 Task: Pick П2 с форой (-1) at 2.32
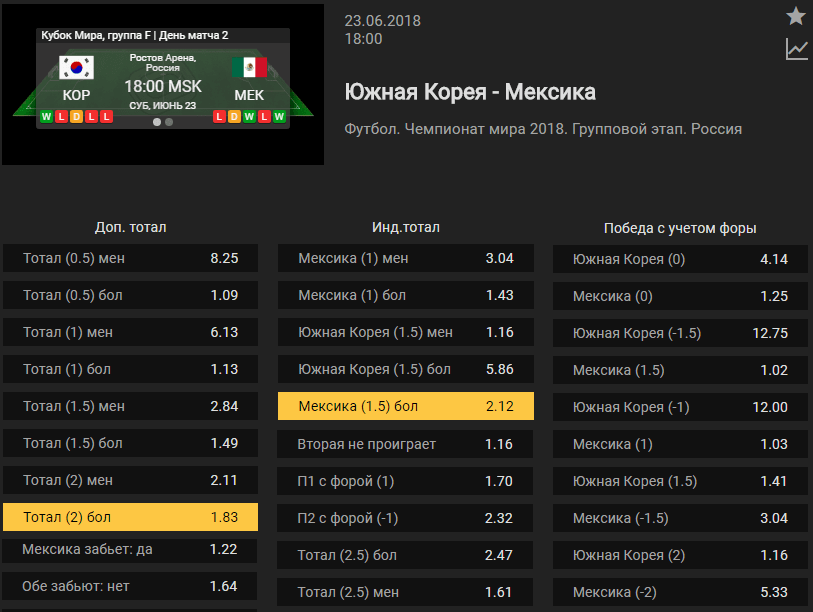[x=405, y=518]
